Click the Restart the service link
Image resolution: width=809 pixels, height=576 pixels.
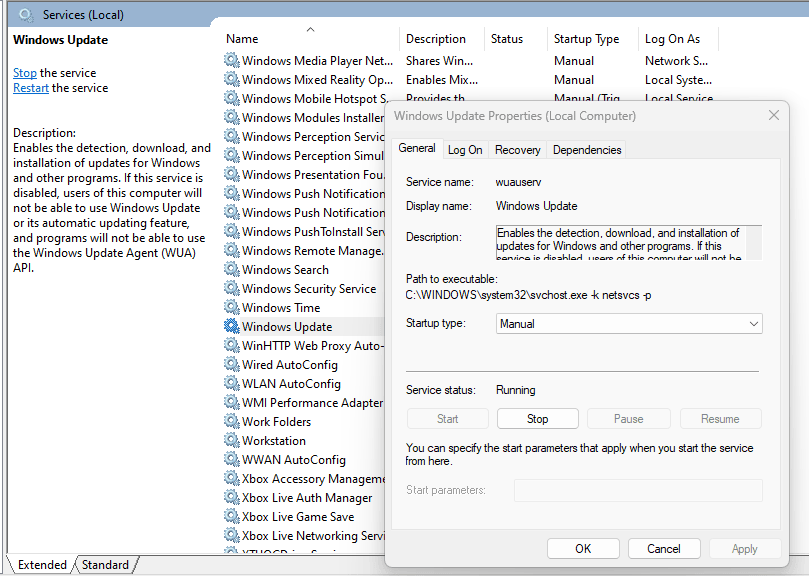tap(31, 87)
